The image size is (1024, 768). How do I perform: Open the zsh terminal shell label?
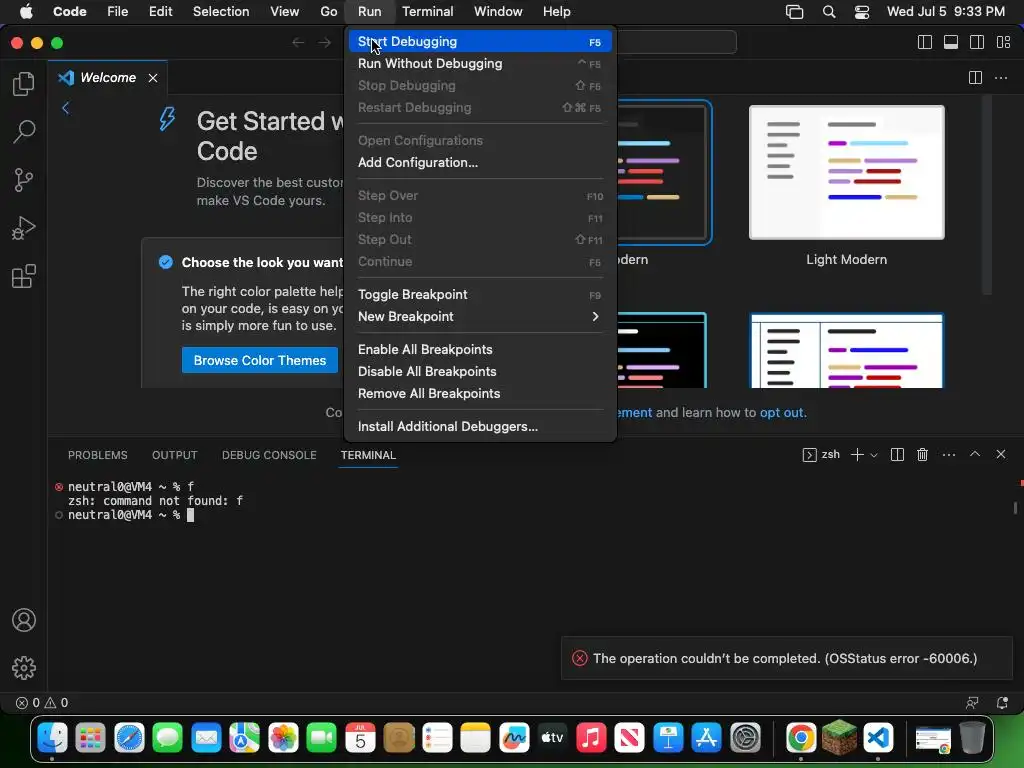pos(821,455)
